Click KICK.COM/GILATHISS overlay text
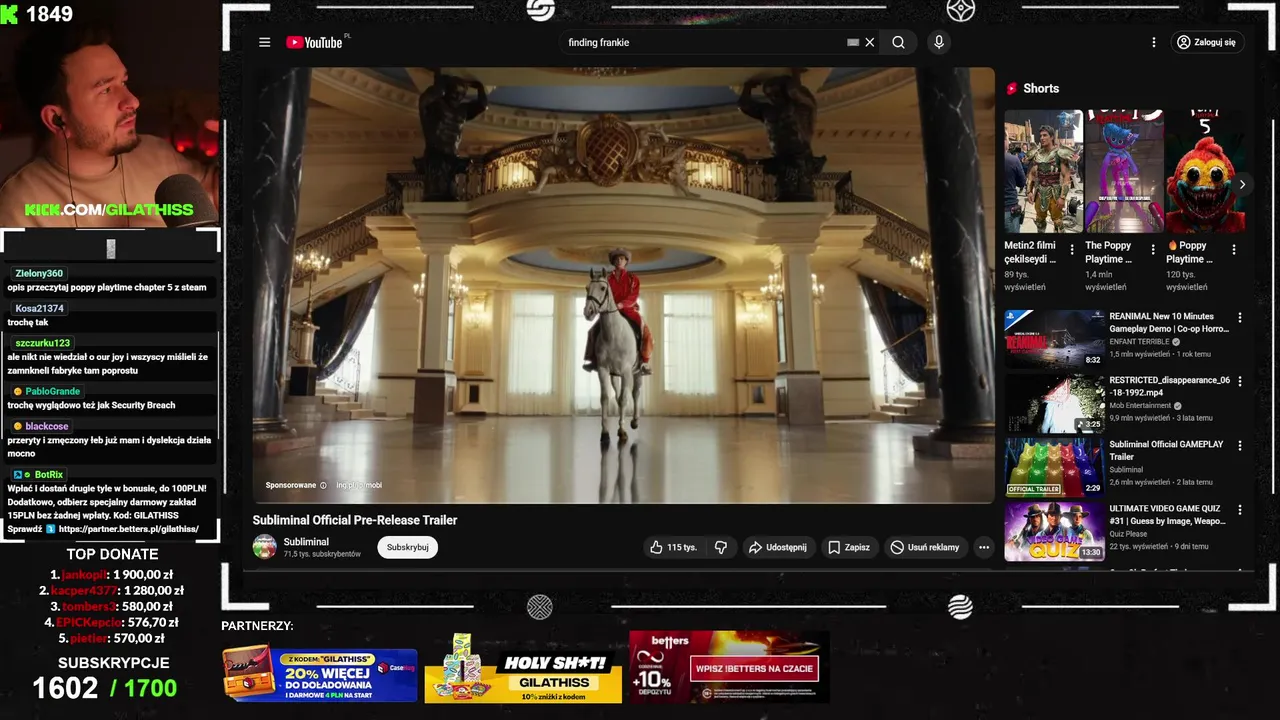 [x=109, y=210]
